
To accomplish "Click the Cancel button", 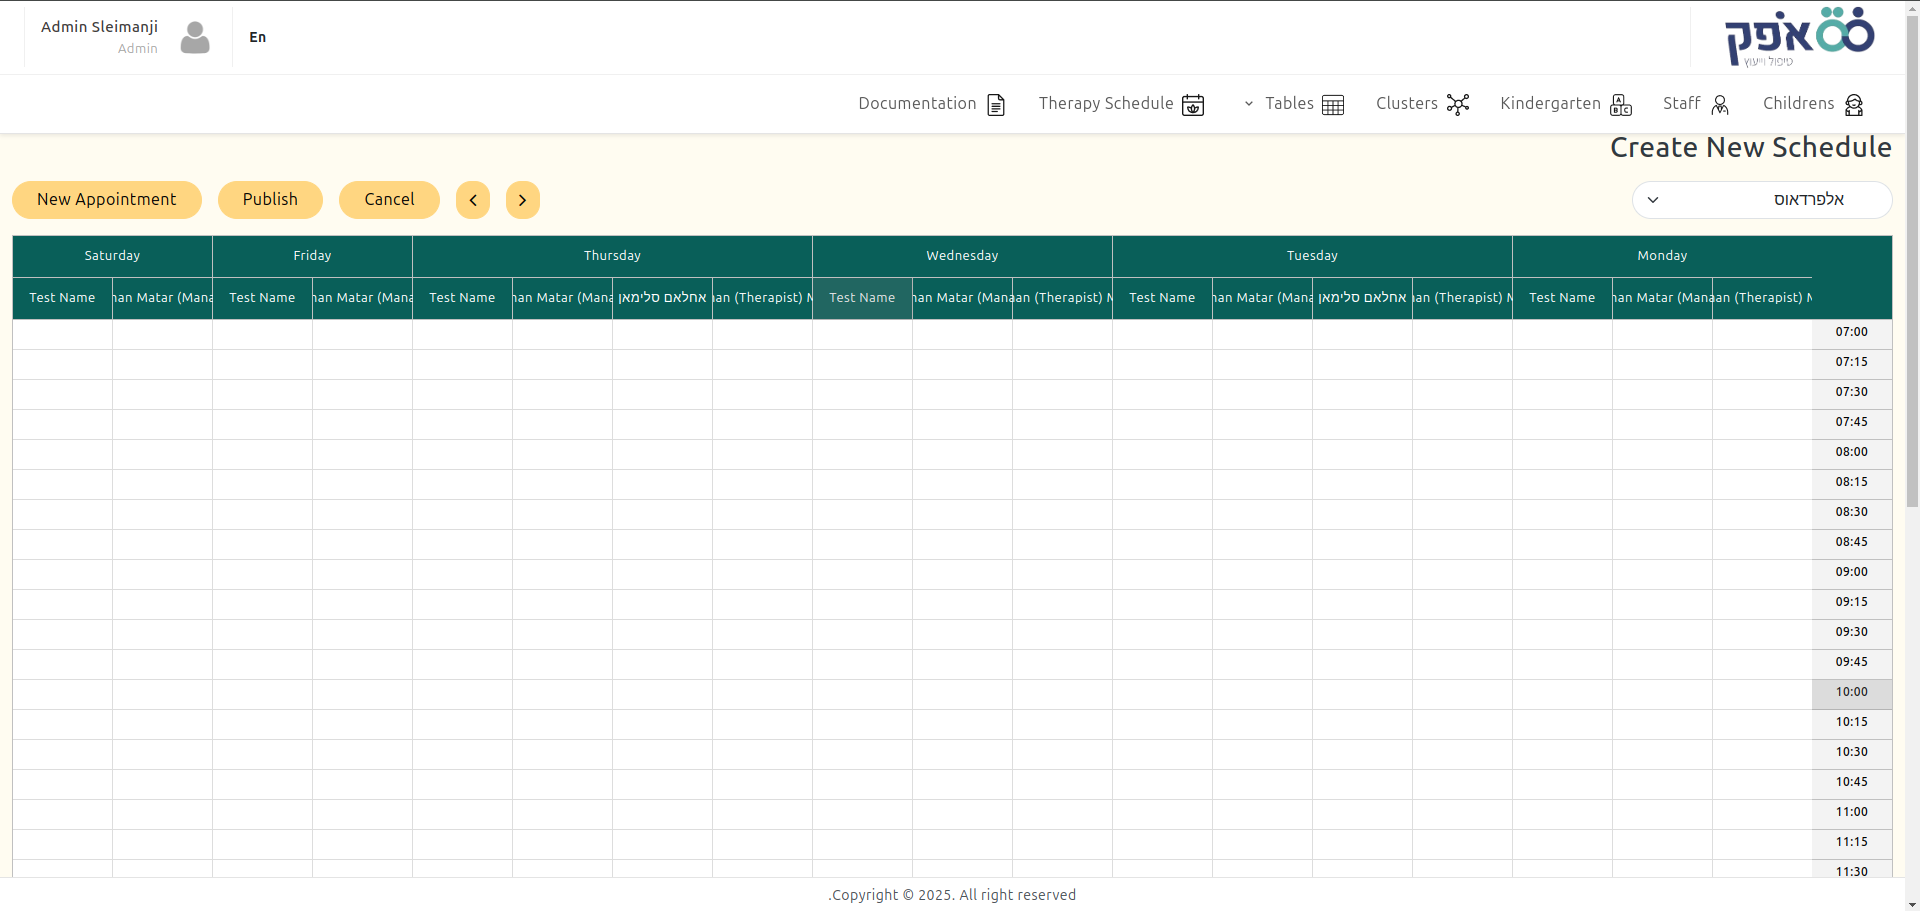I will click(389, 200).
